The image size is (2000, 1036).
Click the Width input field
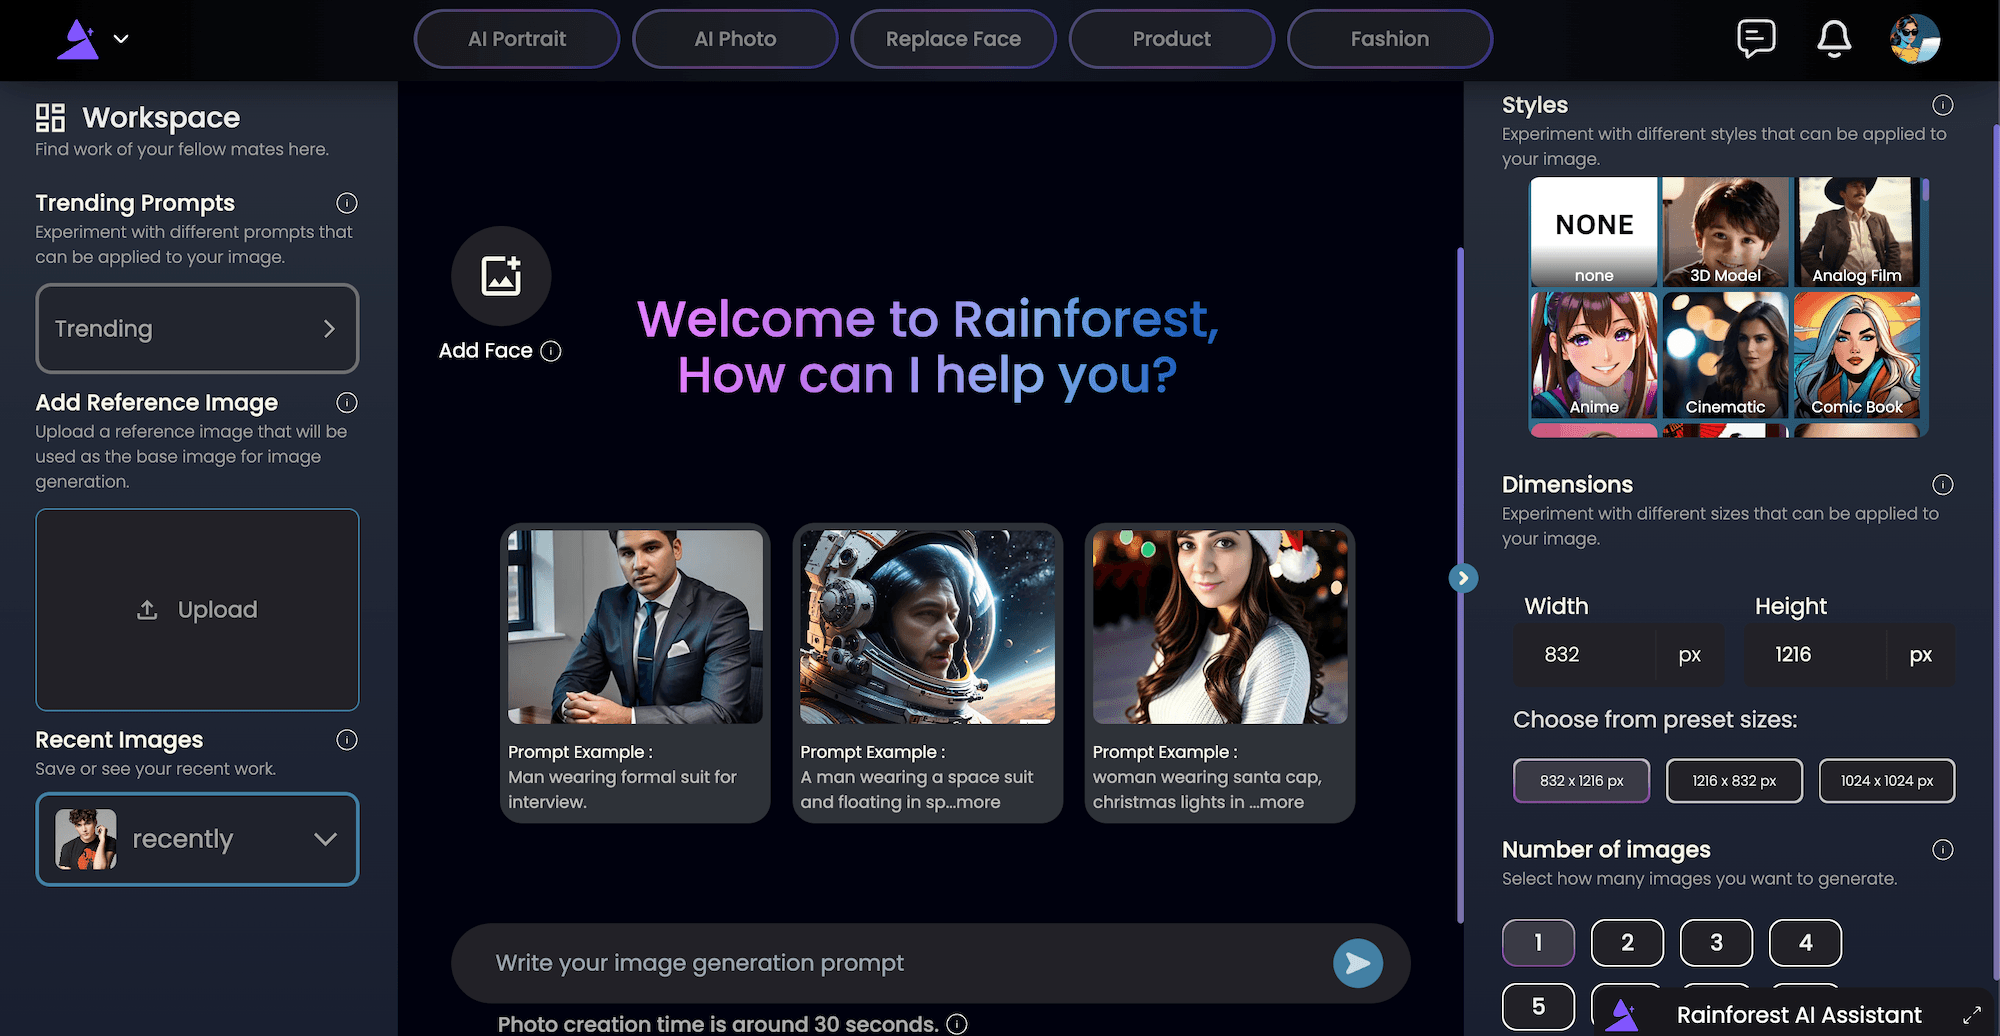pos(1584,655)
